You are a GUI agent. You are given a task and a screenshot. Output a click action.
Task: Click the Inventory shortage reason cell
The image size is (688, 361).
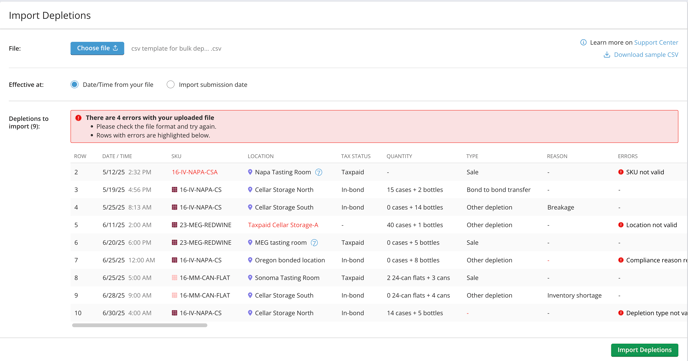click(574, 295)
